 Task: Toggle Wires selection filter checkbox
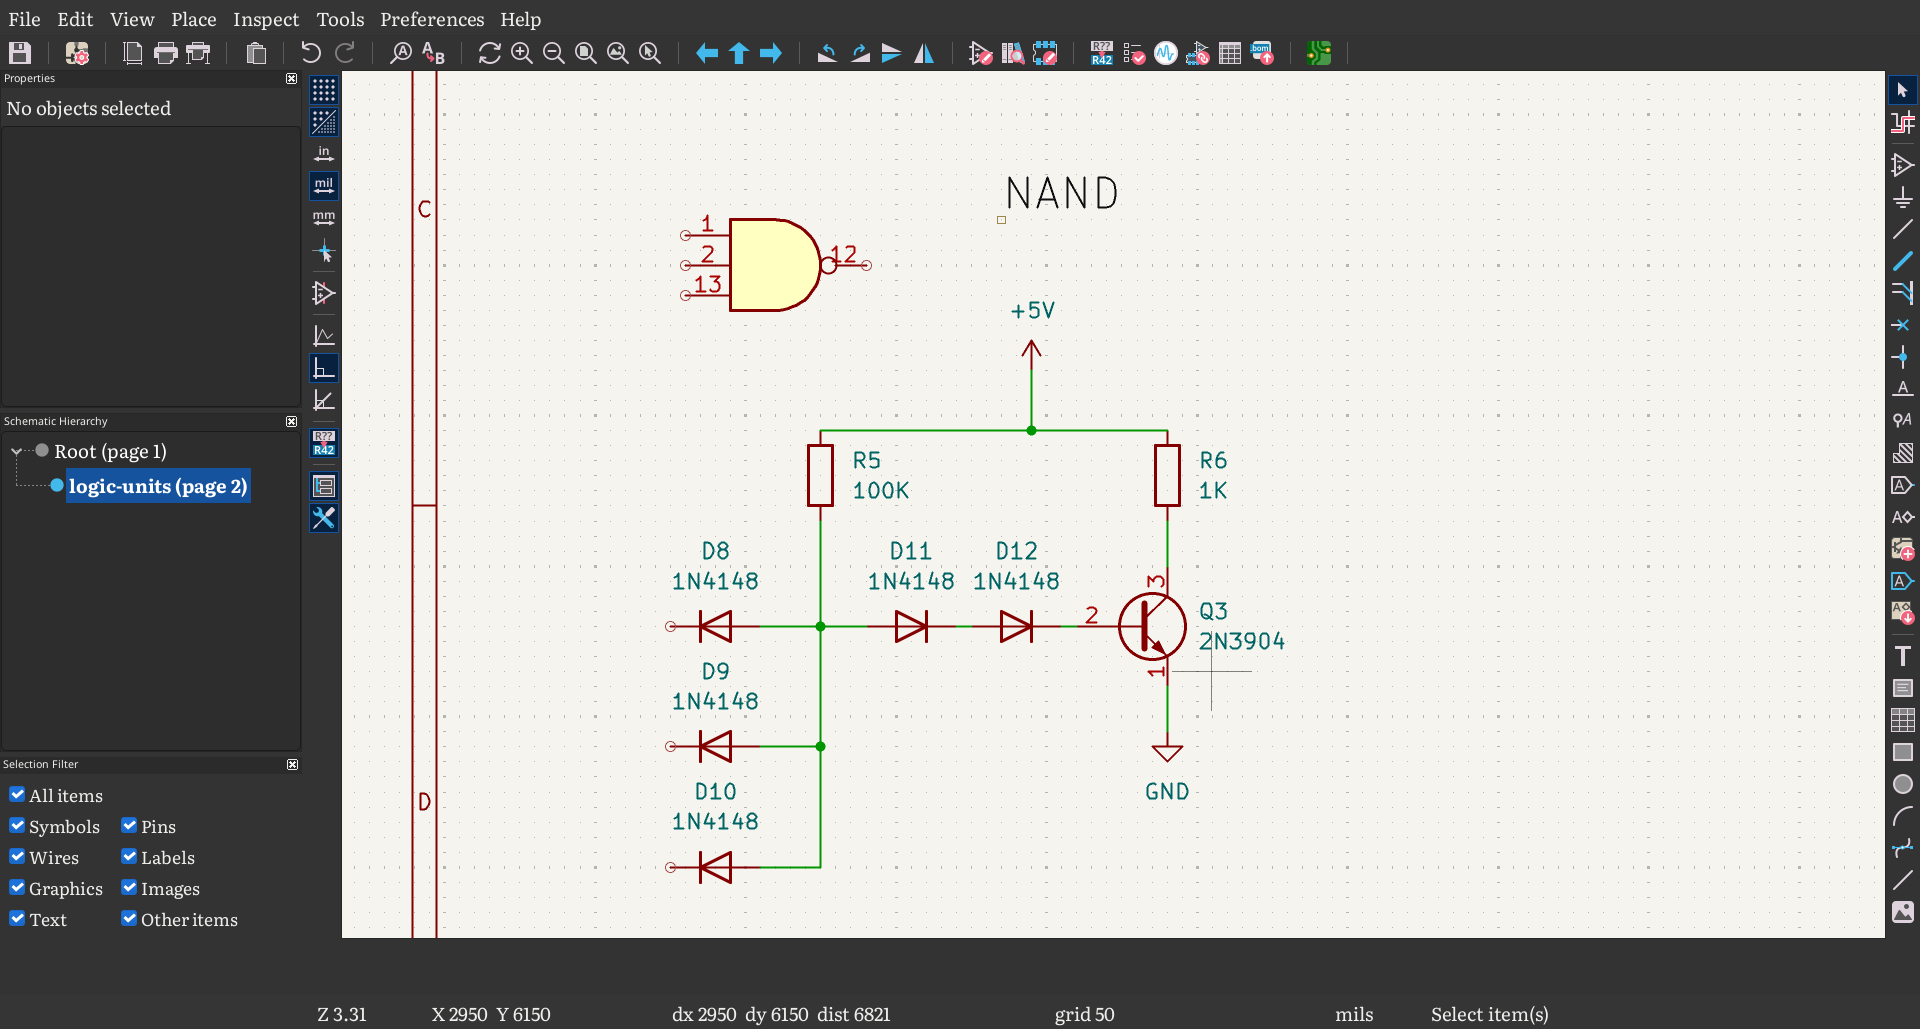click(x=17, y=857)
